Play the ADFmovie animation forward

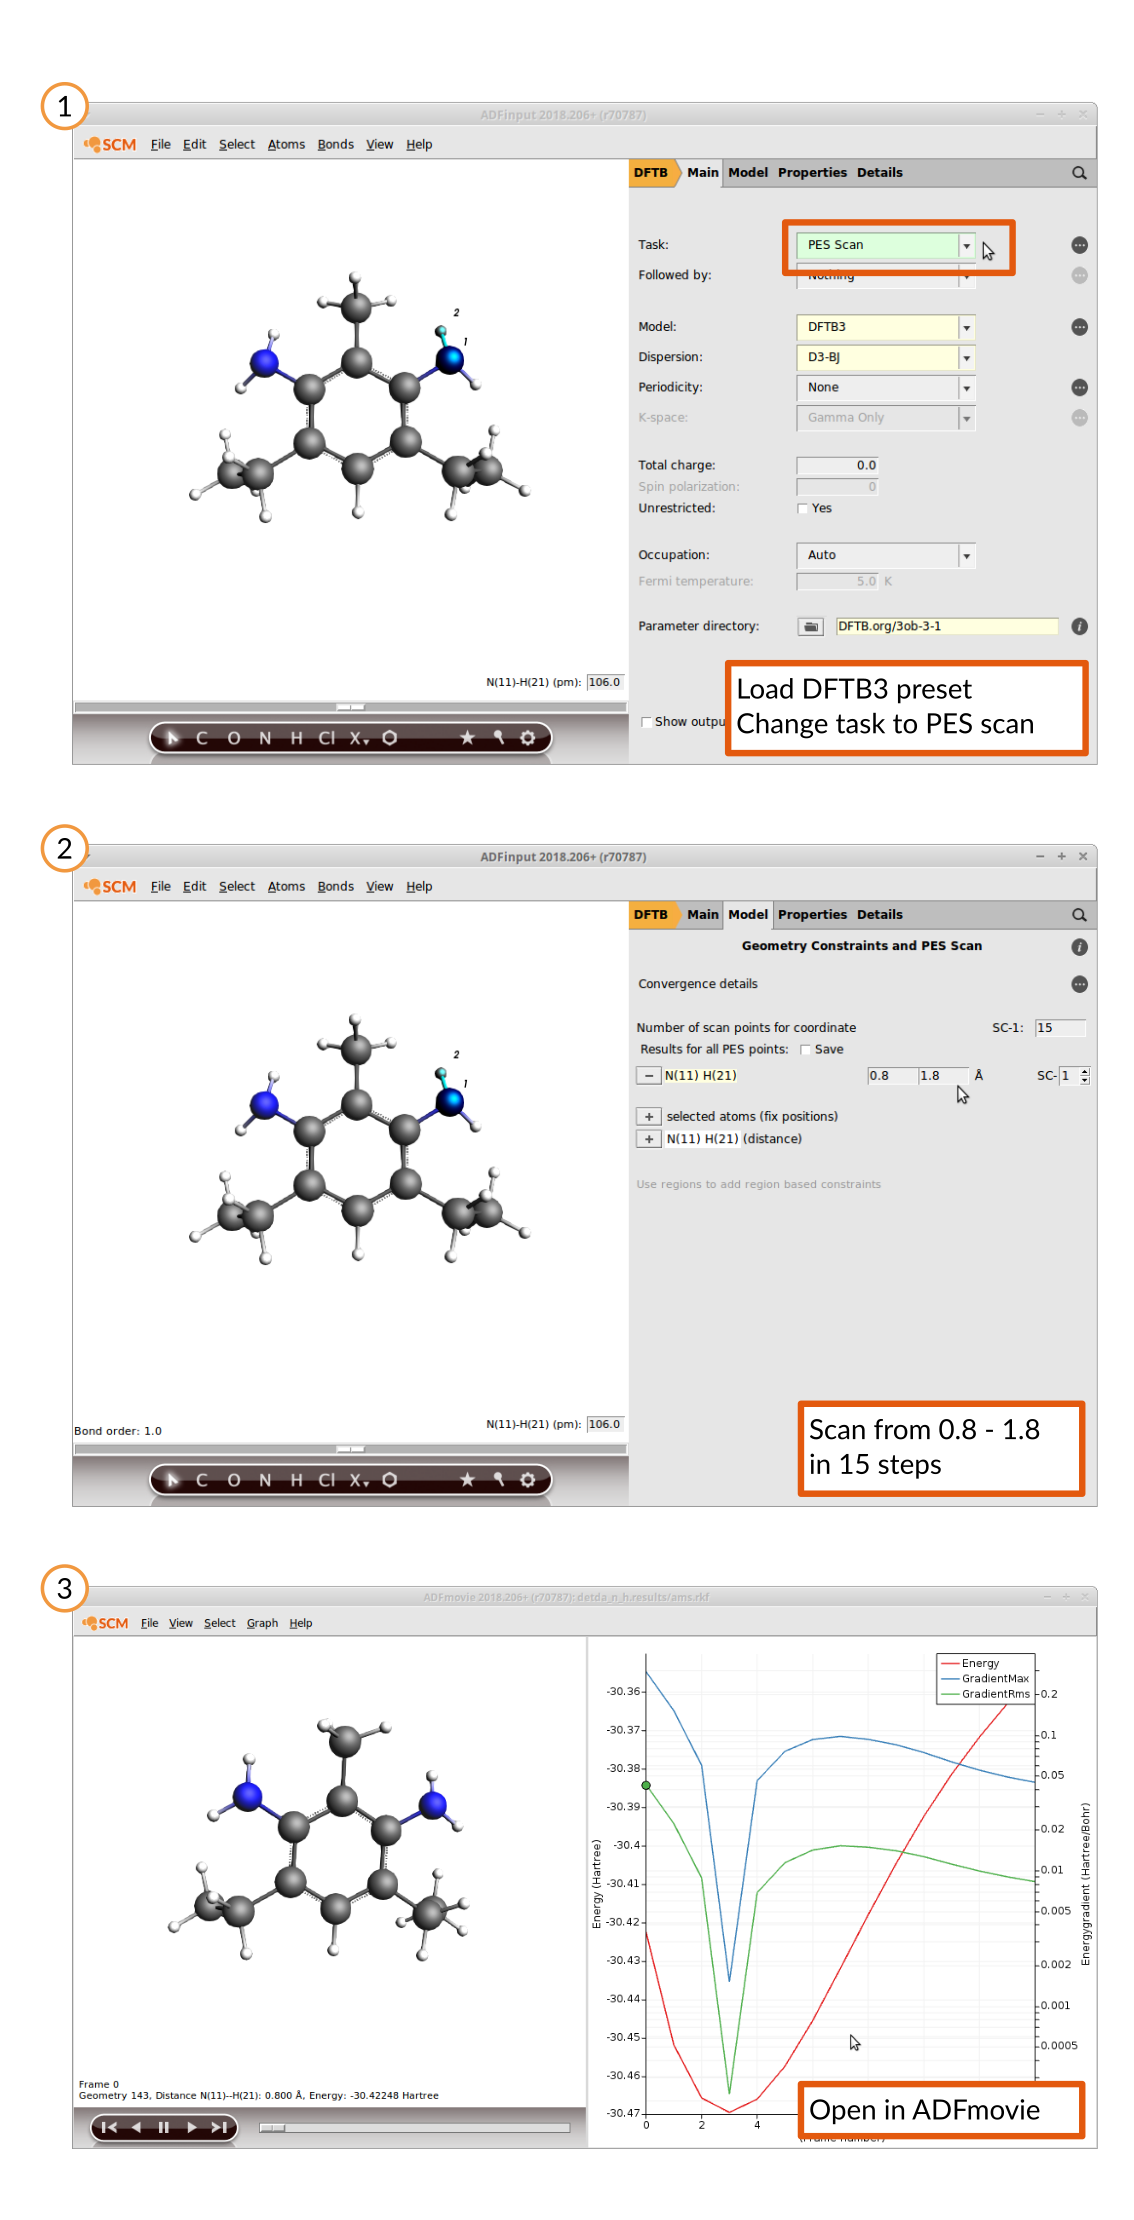[191, 2127]
